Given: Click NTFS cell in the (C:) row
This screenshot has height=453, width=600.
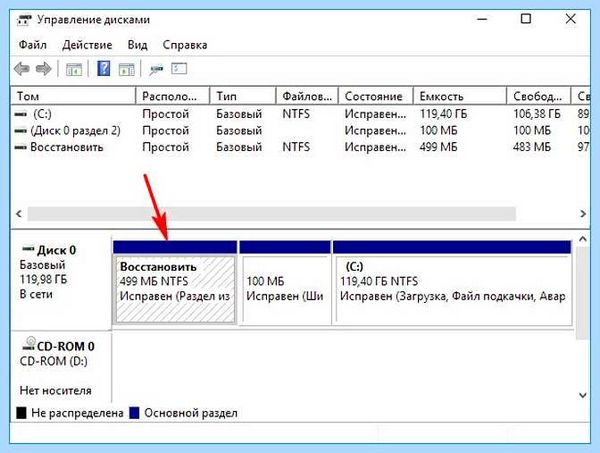Looking at the screenshot, I should pyautogui.click(x=296, y=114).
